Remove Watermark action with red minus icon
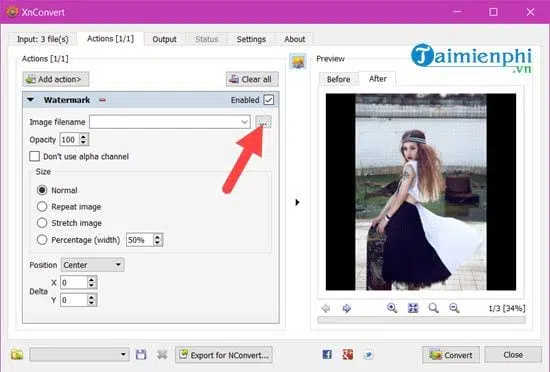 tap(102, 100)
